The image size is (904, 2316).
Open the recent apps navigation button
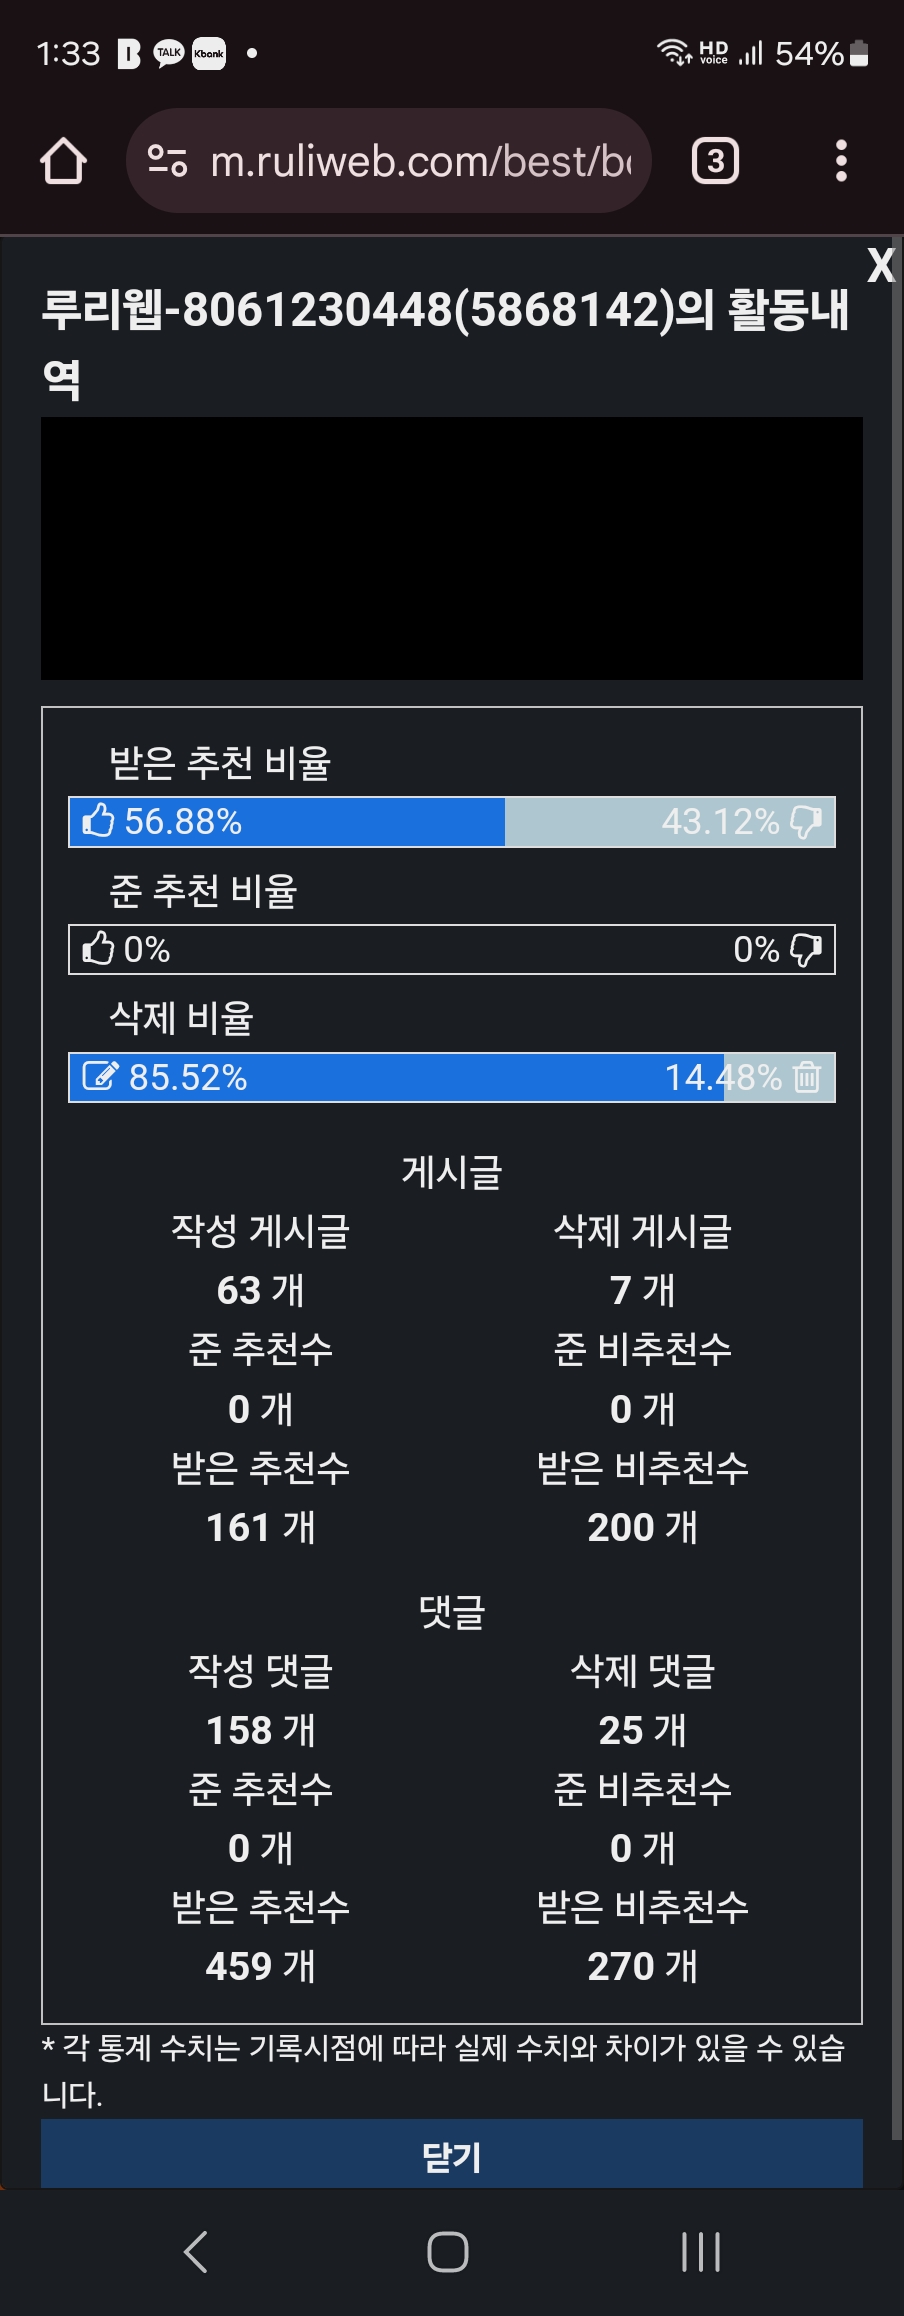coord(700,2252)
